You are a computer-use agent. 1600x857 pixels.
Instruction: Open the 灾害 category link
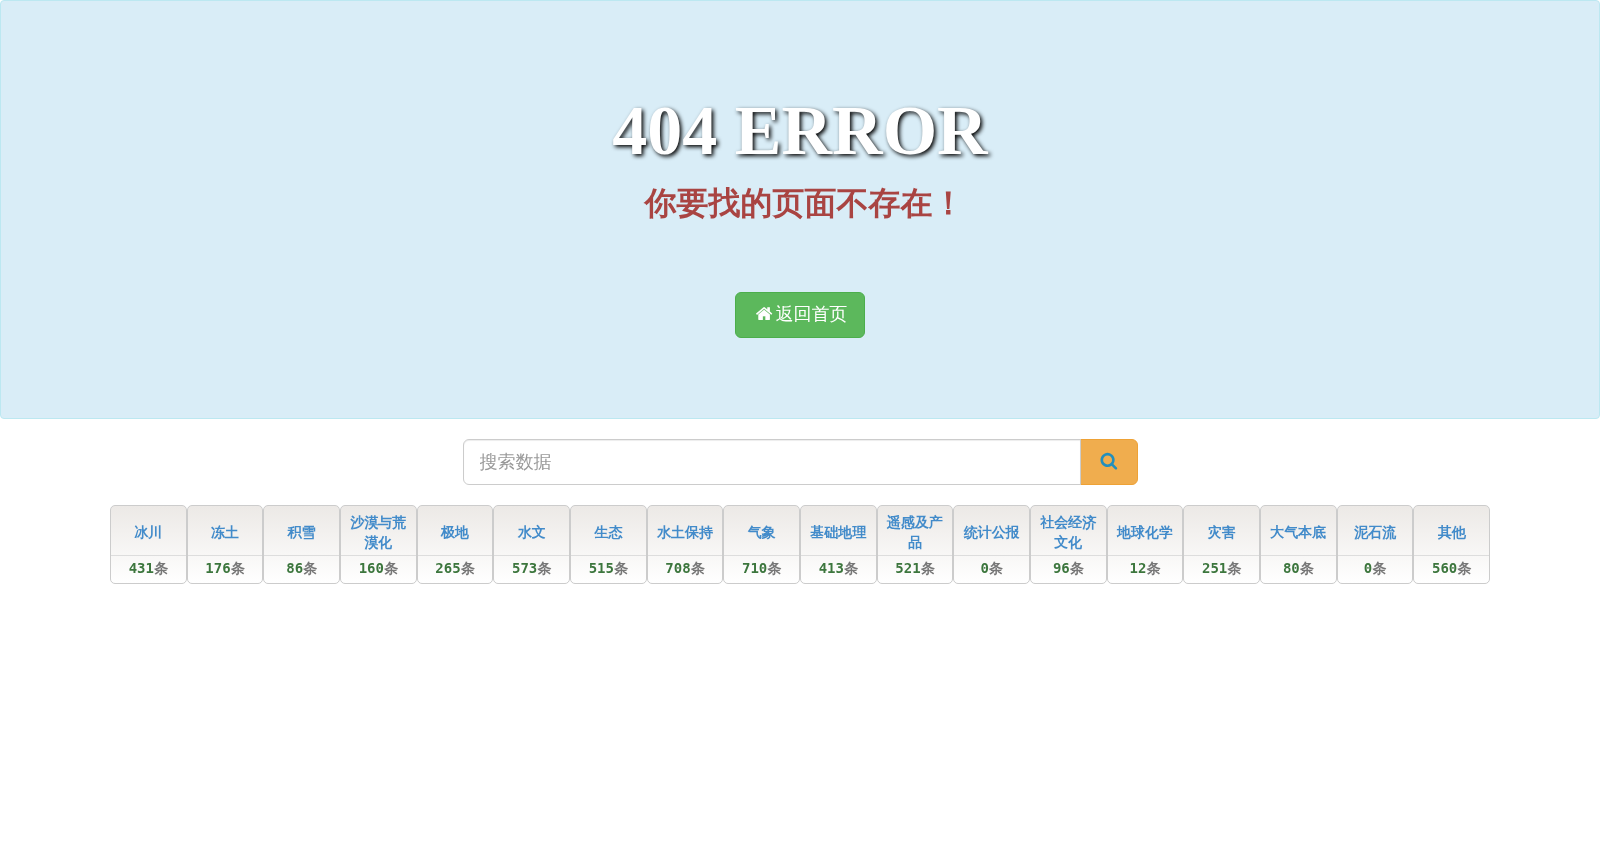point(1221,532)
